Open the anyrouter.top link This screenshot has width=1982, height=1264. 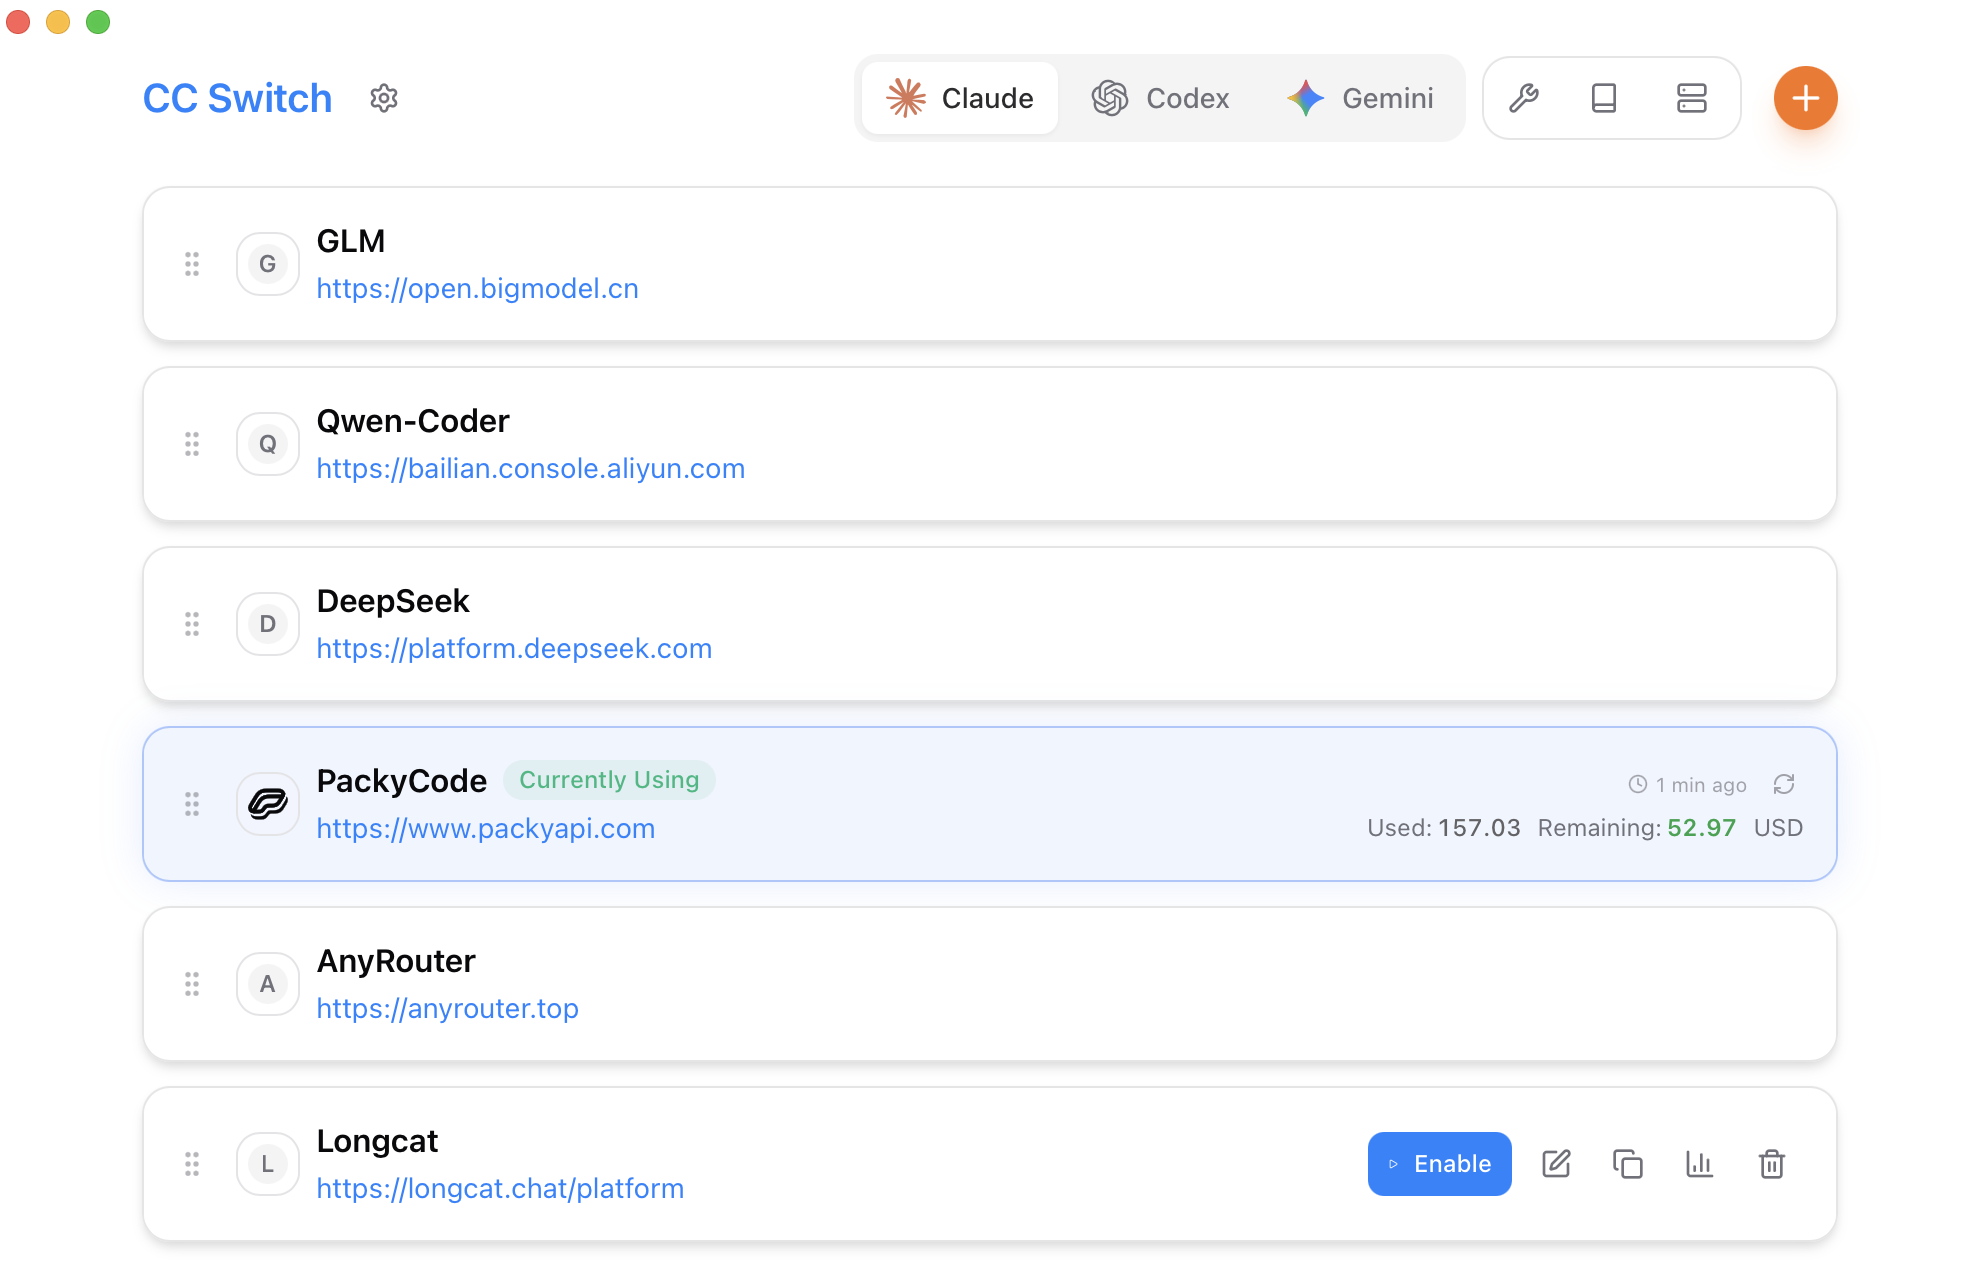[447, 1008]
